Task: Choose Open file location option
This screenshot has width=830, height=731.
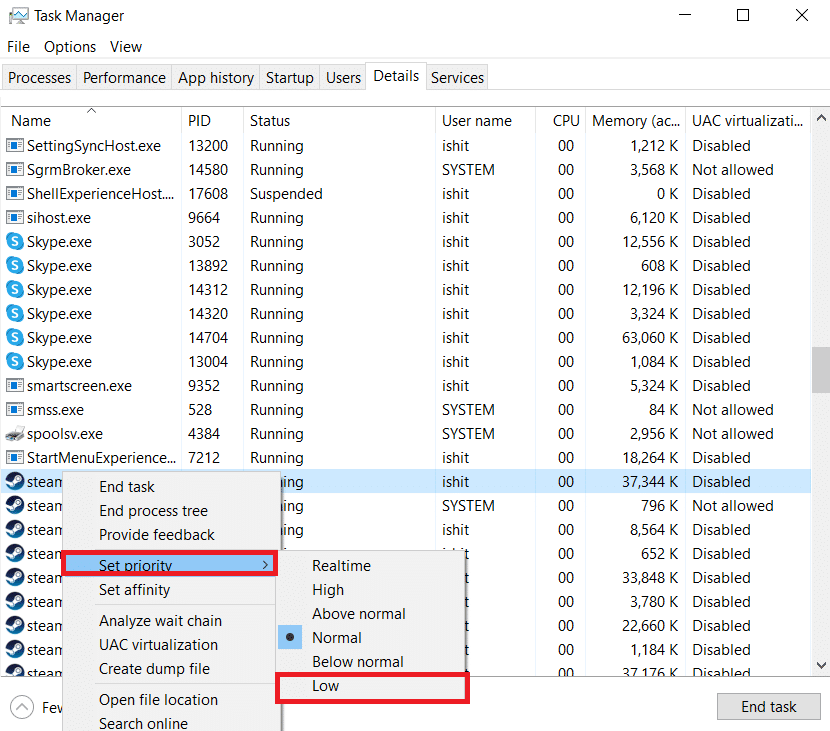Action: [170, 699]
